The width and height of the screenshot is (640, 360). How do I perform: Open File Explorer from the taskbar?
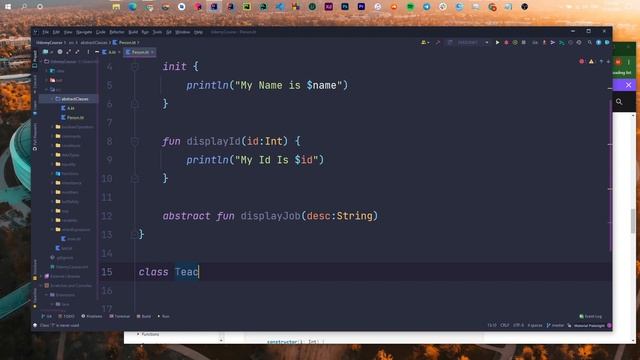[x=116, y=7]
